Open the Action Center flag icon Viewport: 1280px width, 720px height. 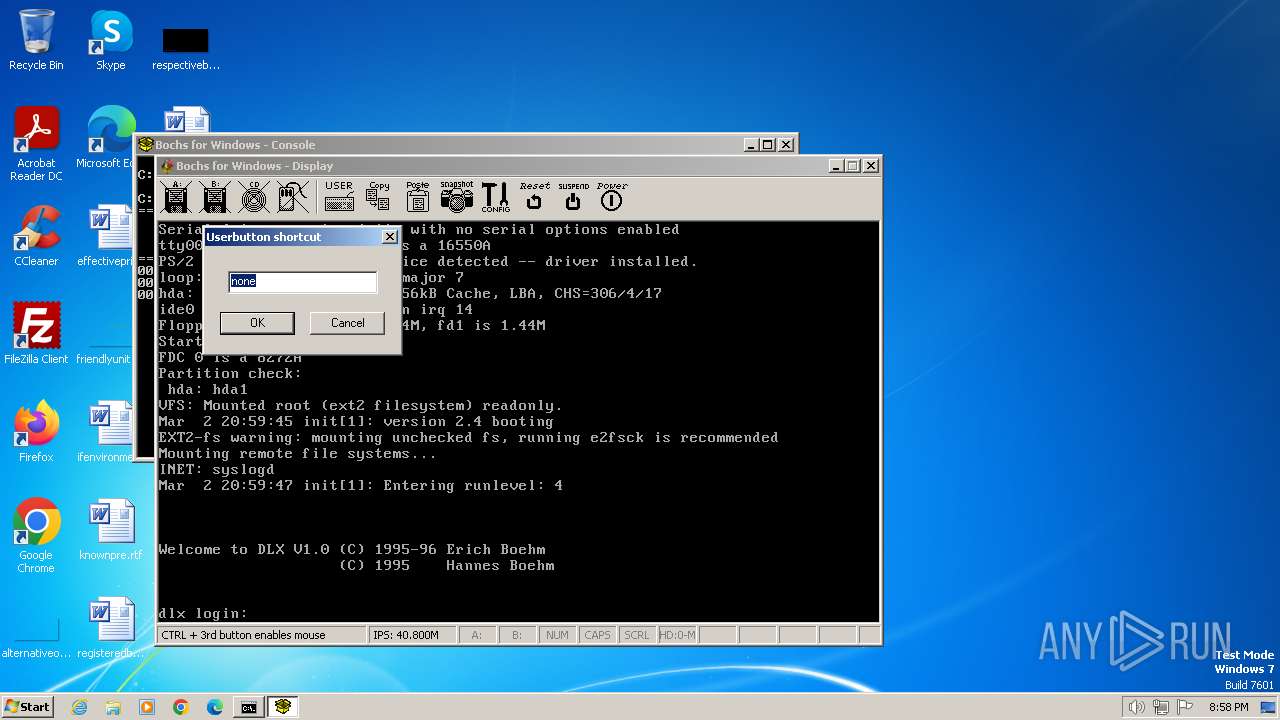click(1183, 707)
